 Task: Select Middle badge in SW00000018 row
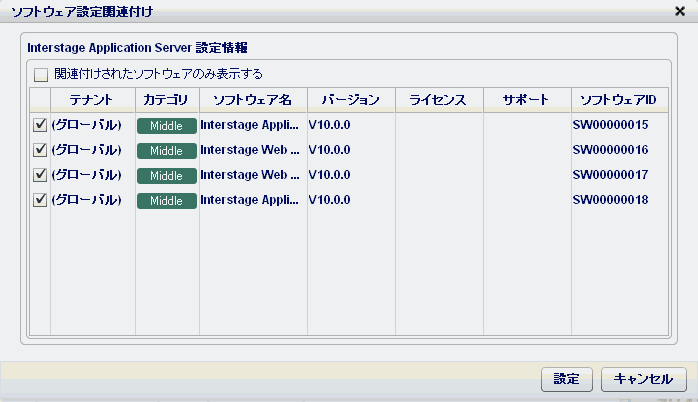[x=166, y=201]
